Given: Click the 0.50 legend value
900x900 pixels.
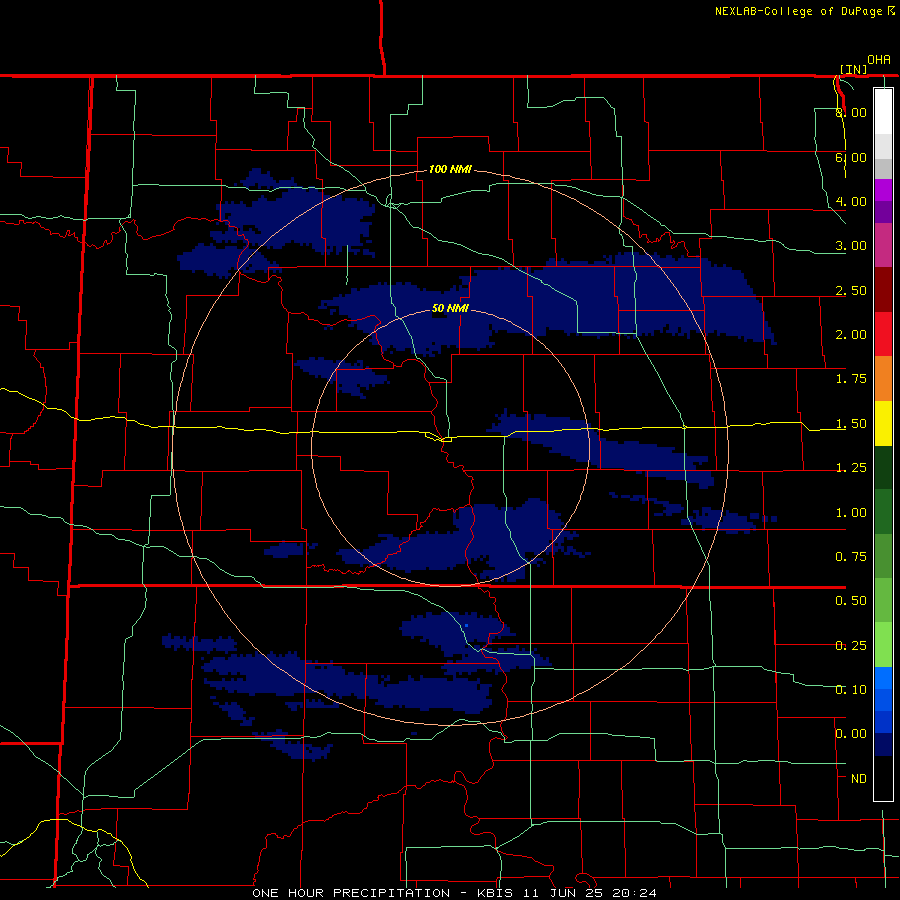Looking at the screenshot, I should [x=851, y=601].
